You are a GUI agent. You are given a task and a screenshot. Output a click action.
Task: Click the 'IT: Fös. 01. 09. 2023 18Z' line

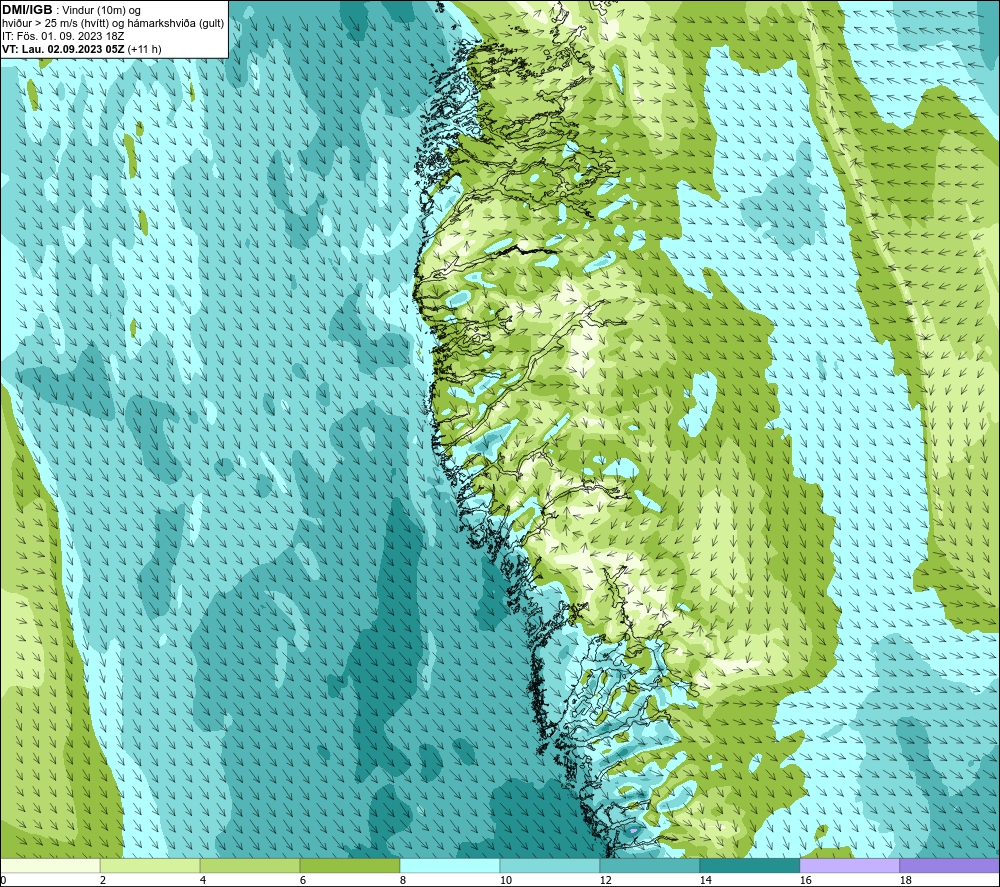click(63, 36)
